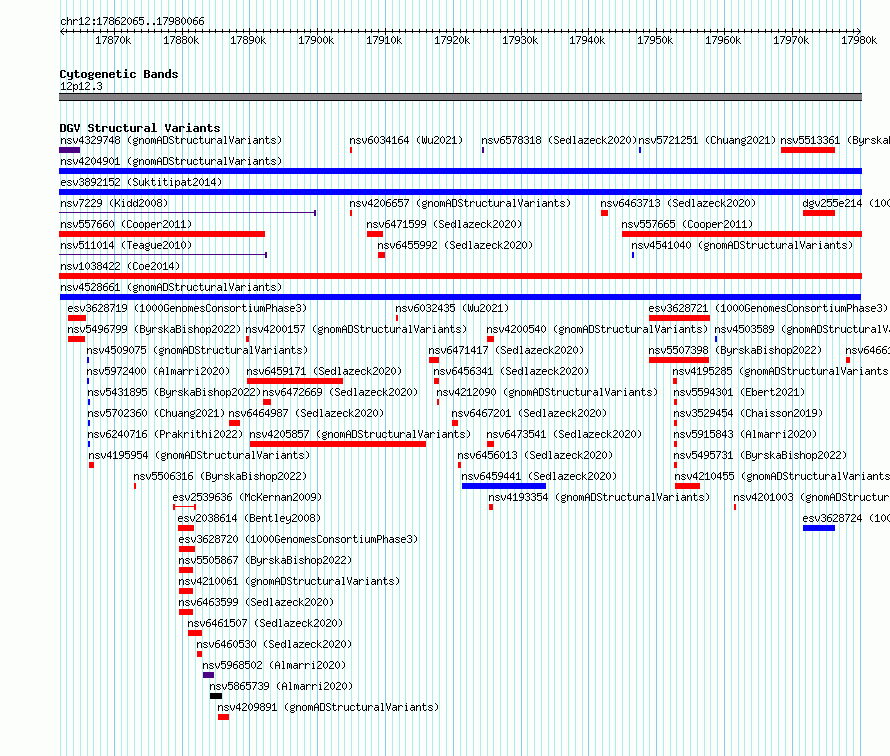Click the black bar under nsv5865739
890x756 pixels.
click(x=216, y=696)
